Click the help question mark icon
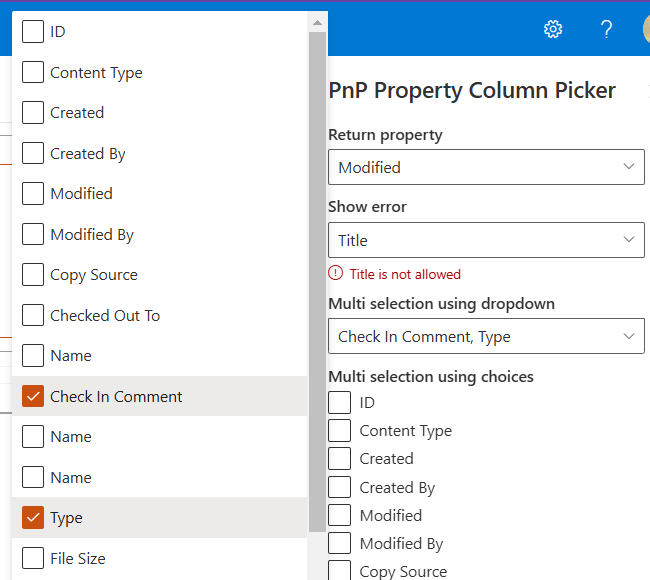 606,29
